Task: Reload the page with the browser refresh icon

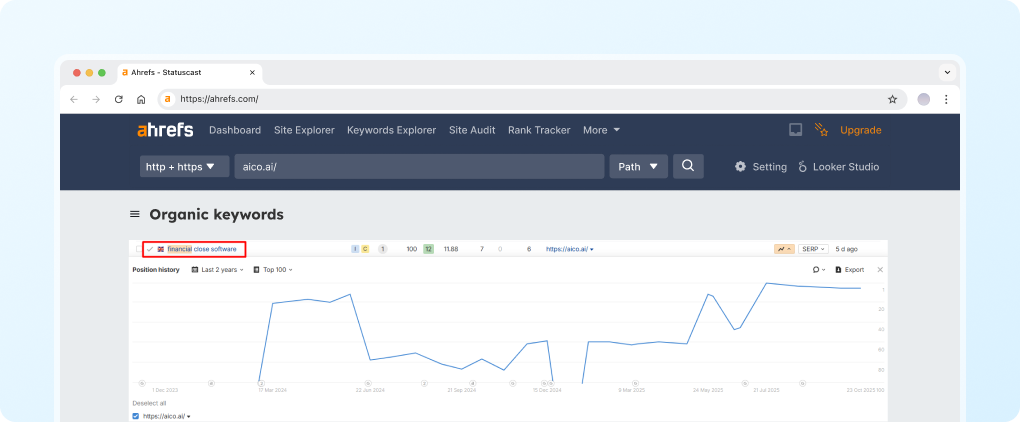Action: pos(119,99)
